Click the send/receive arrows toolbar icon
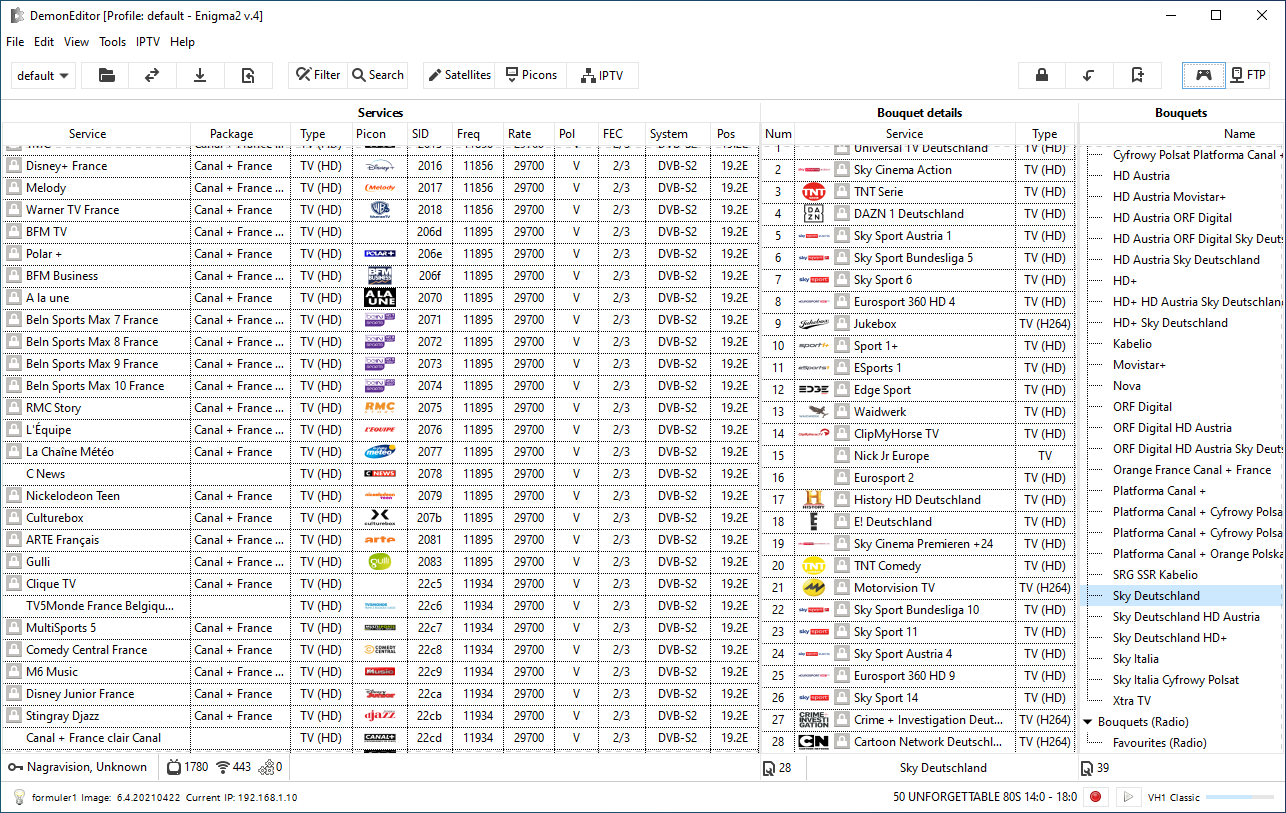 pyautogui.click(x=153, y=75)
